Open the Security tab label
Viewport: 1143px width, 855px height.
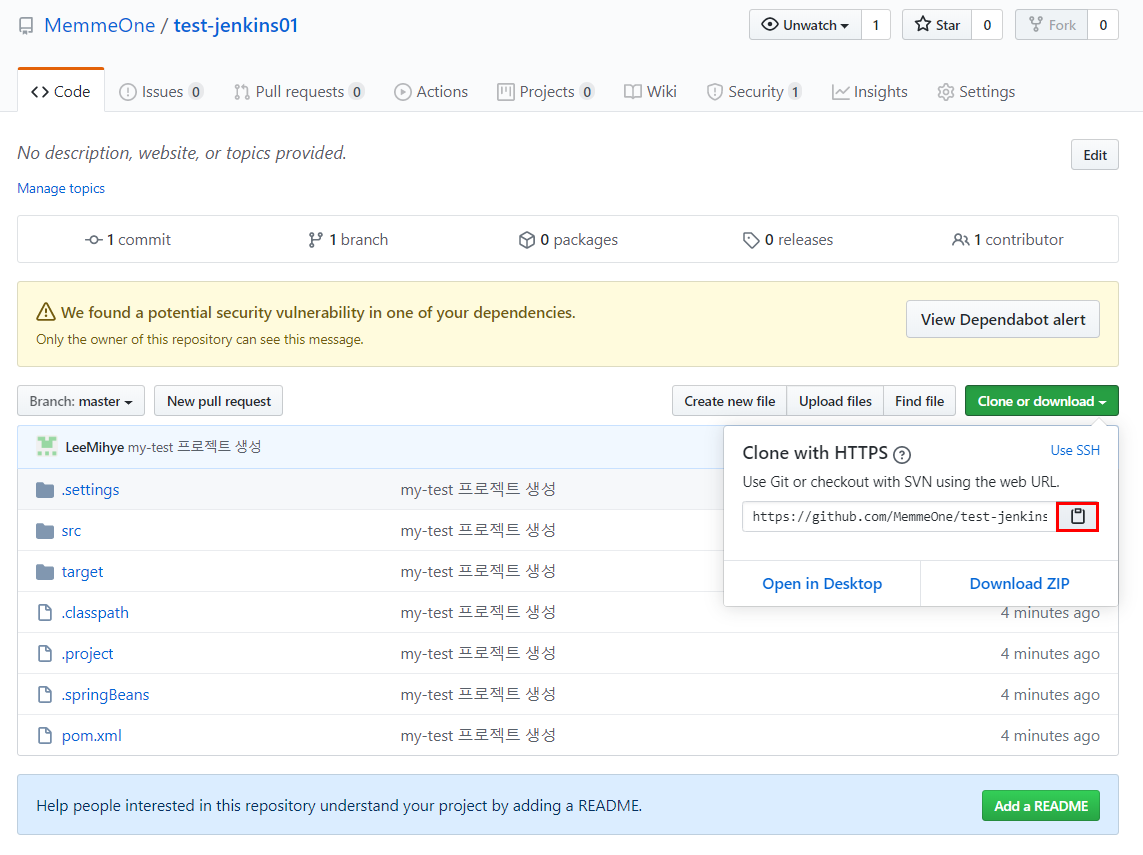tap(755, 92)
